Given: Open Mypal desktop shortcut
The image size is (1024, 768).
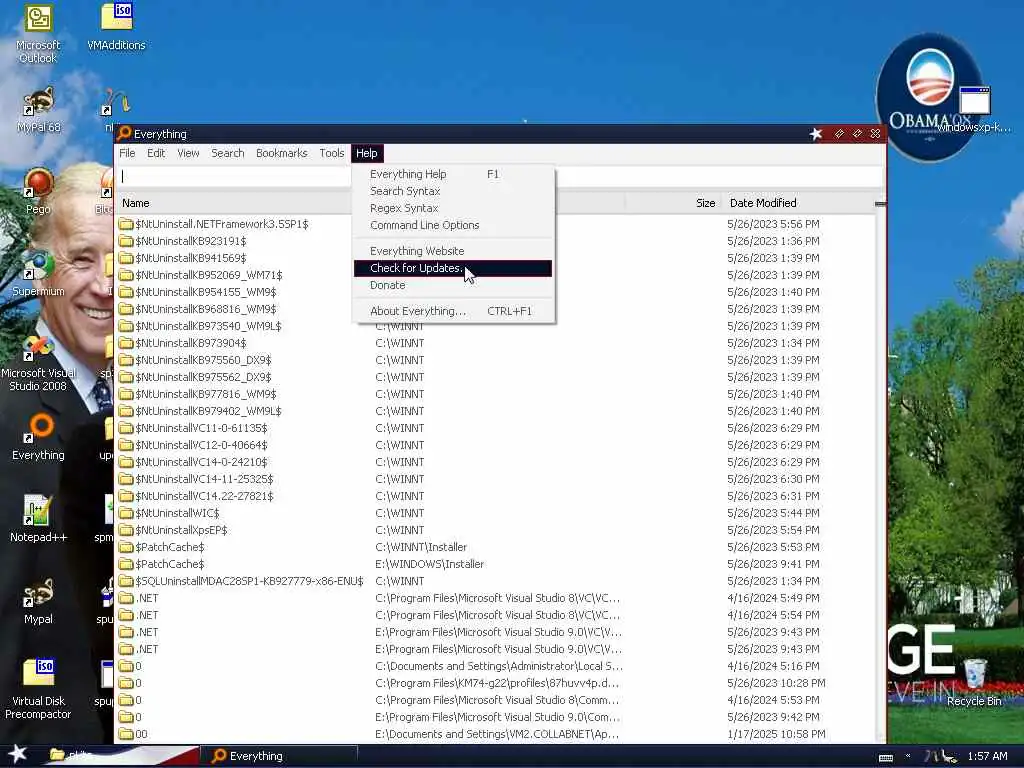Looking at the screenshot, I should pos(38,602).
